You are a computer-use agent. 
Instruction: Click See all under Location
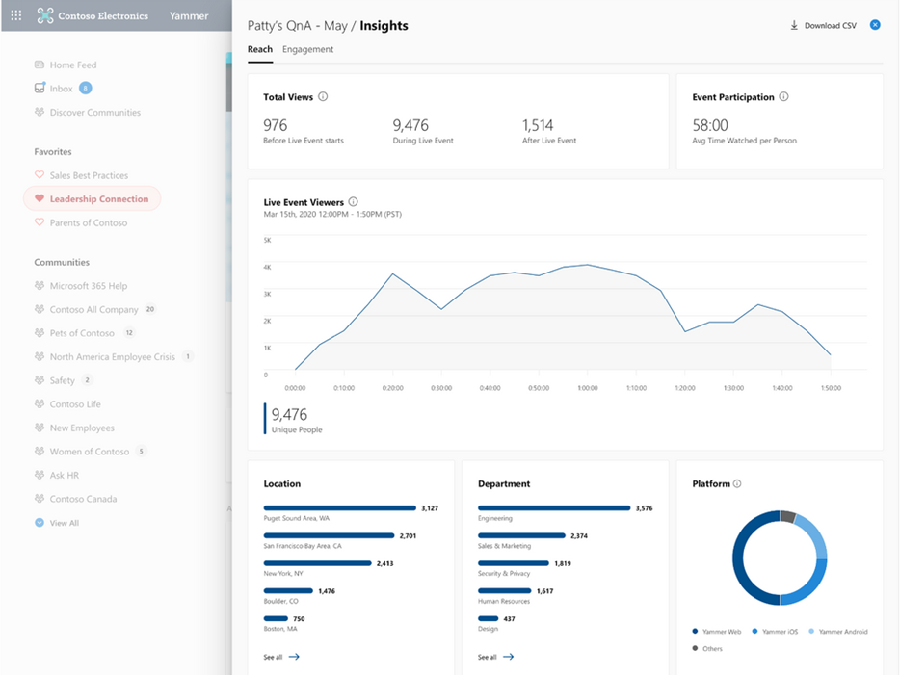coord(281,657)
